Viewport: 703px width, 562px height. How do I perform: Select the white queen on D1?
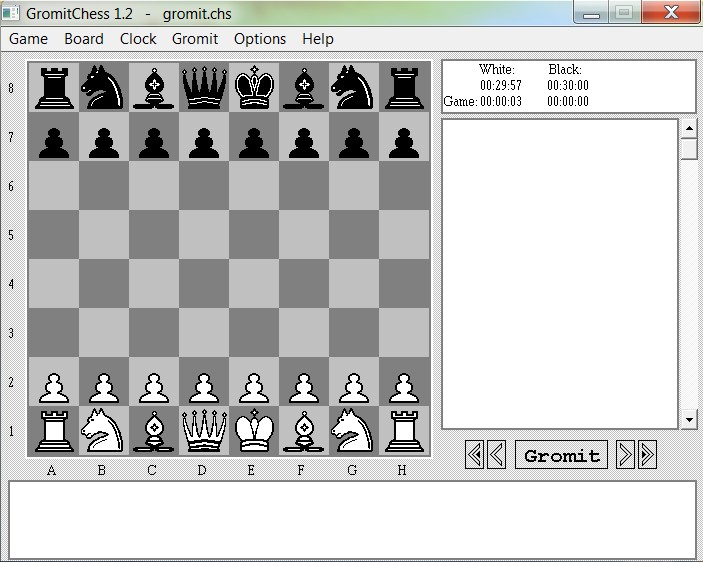pos(204,431)
